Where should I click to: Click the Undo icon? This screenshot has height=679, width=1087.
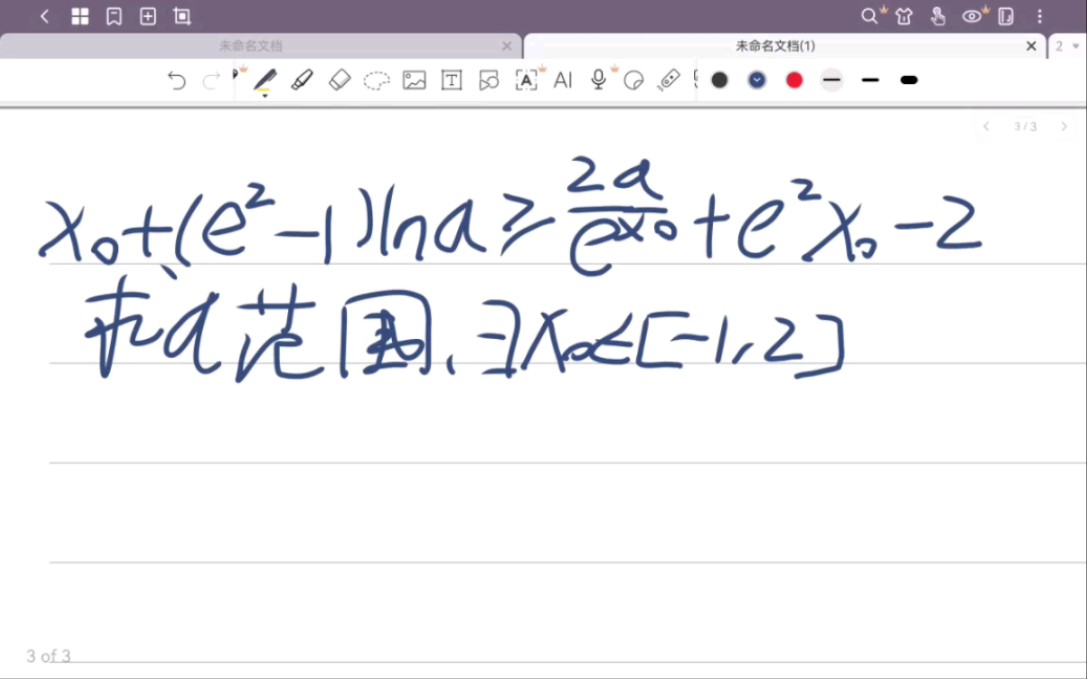click(x=177, y=80)
